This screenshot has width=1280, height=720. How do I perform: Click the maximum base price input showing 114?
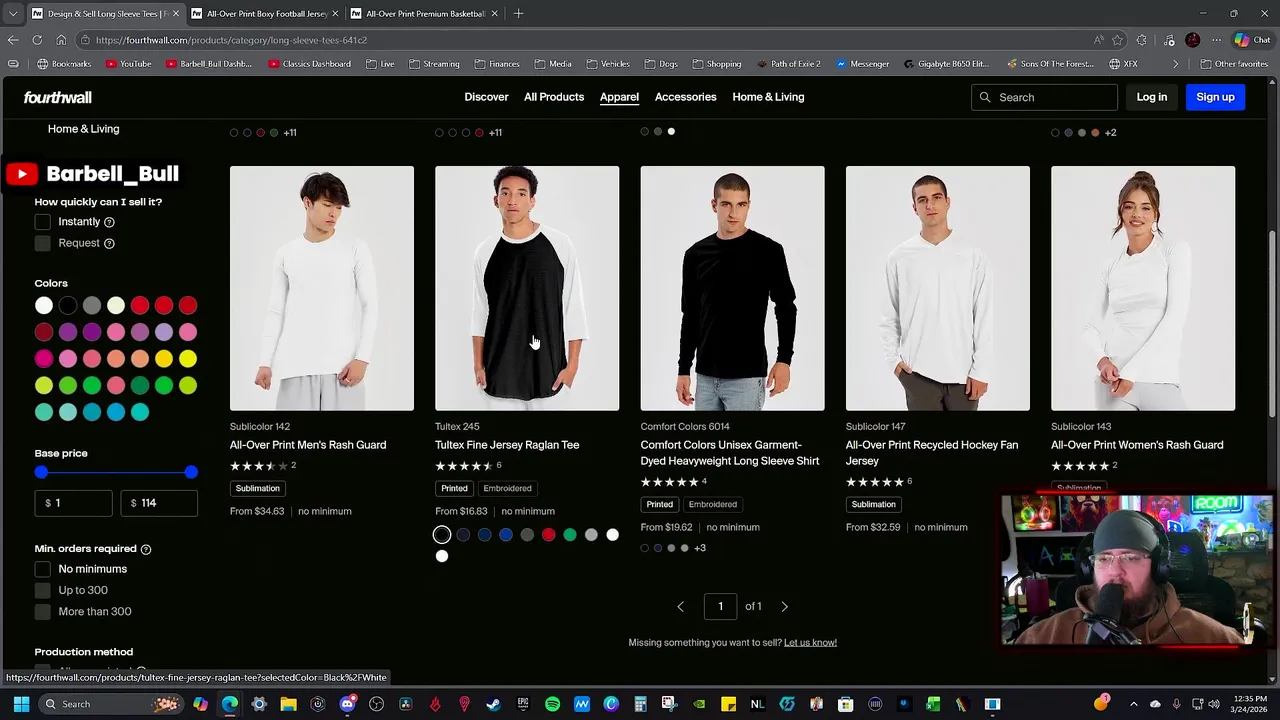158,503
